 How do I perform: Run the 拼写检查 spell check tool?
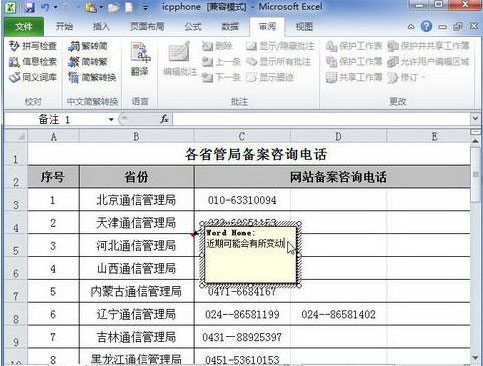tap(33, 46)
